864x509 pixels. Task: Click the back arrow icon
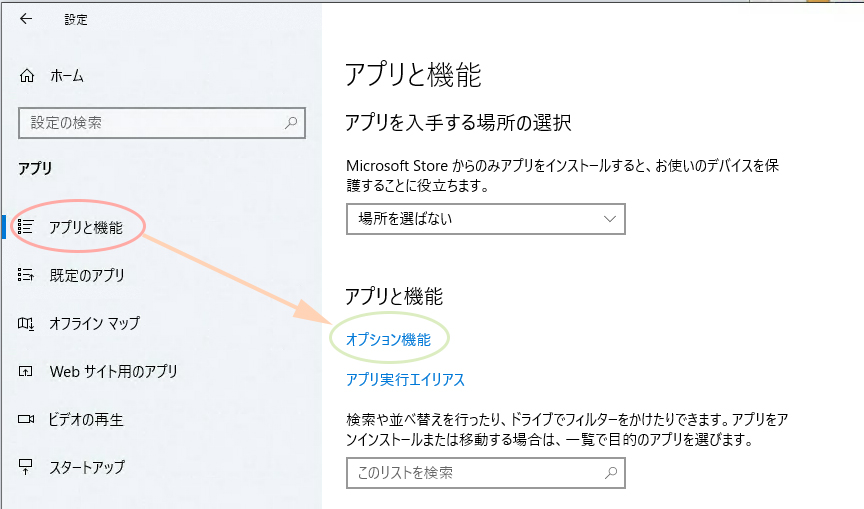[x=26, y=19]
